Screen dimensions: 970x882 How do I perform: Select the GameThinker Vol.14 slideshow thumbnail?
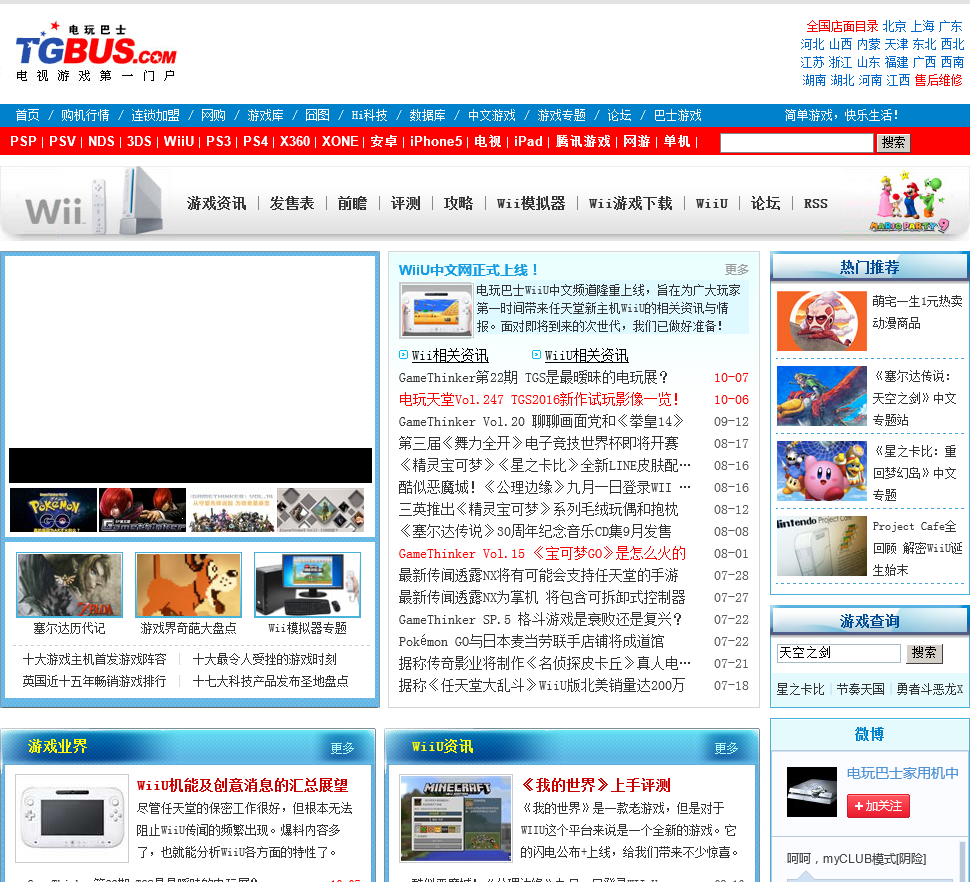coord(231,510)
